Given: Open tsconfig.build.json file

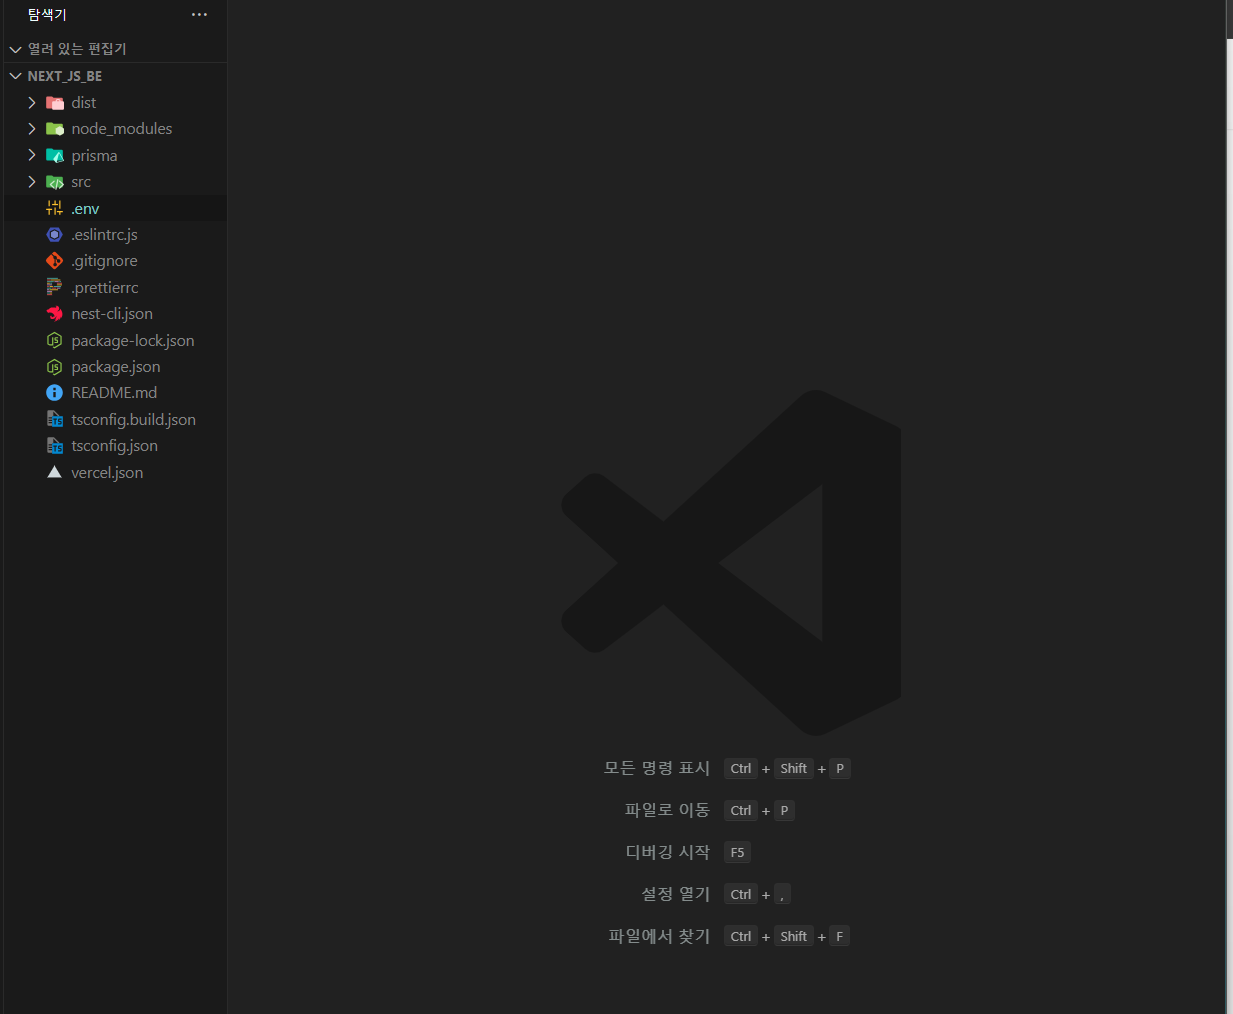Looking at the screenshot, I should click(115, 419).
